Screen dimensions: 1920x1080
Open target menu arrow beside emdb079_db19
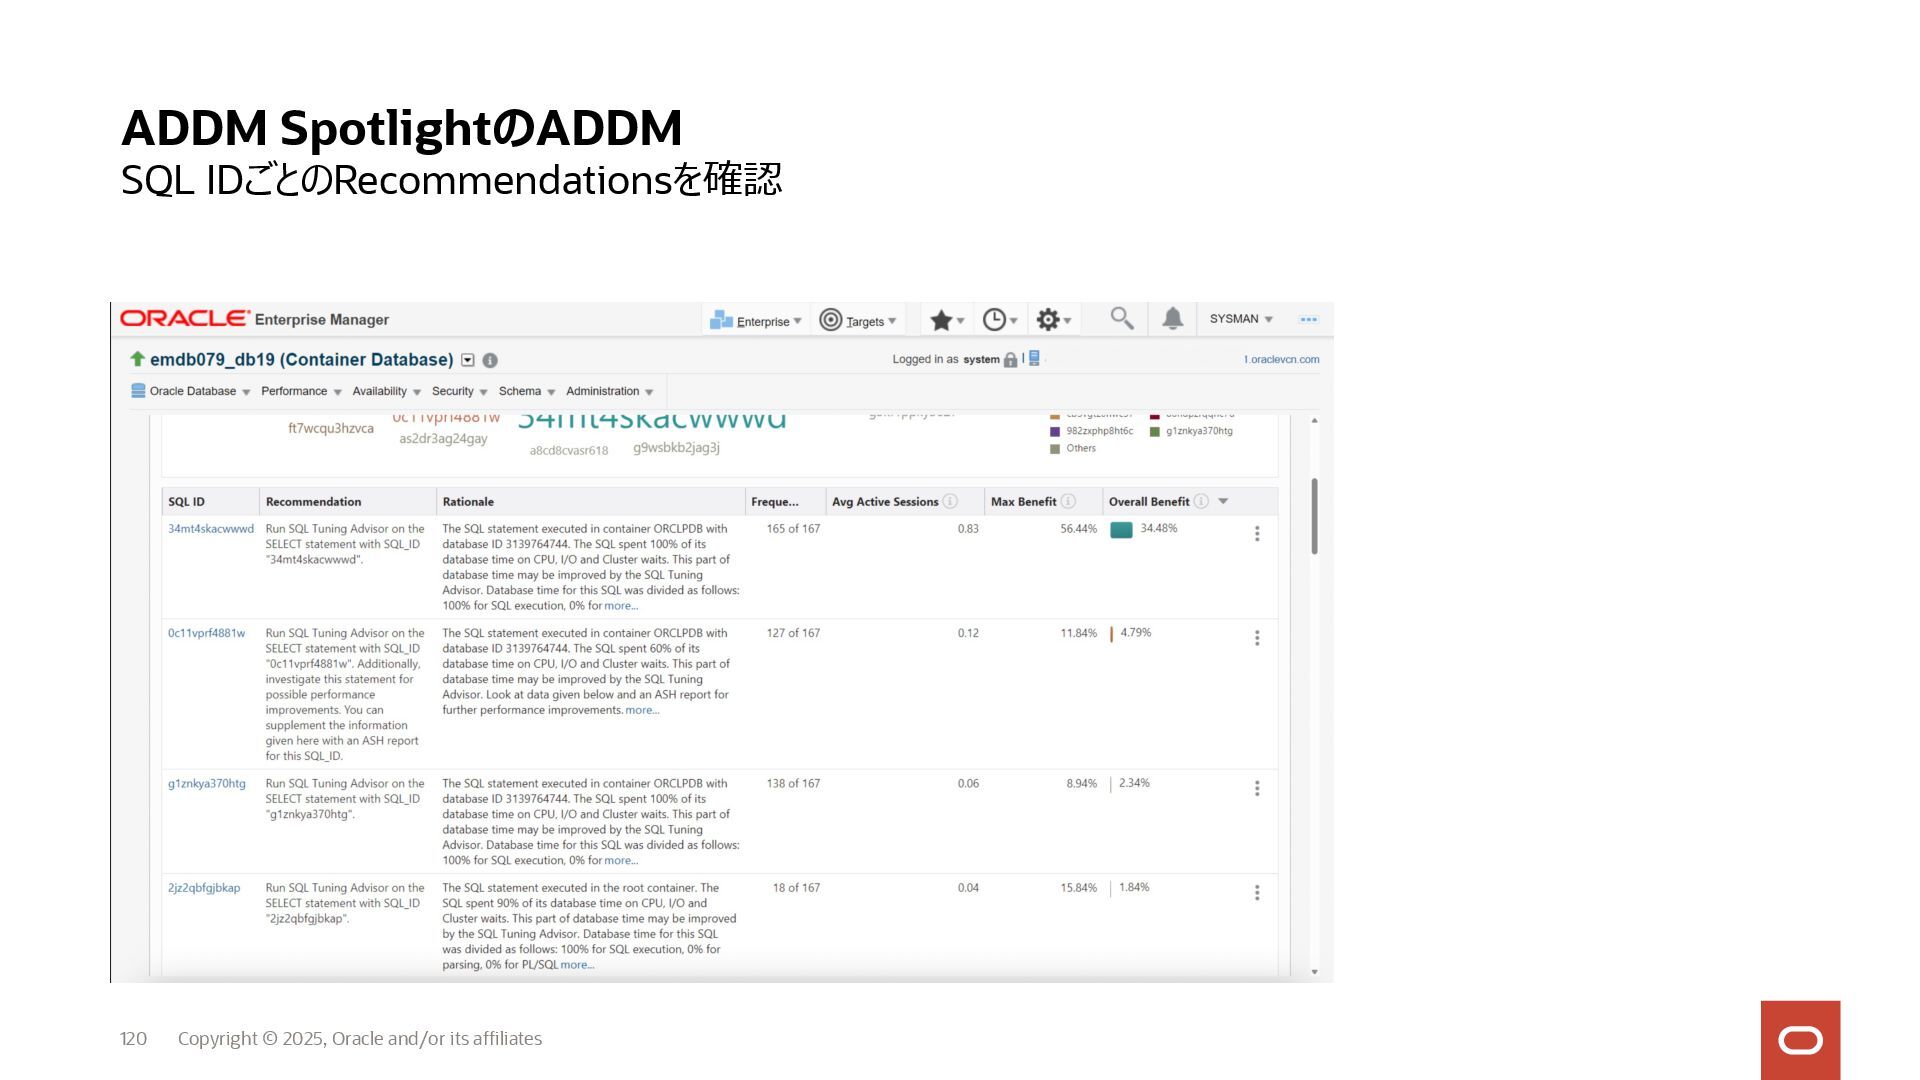tap(467, 360)
